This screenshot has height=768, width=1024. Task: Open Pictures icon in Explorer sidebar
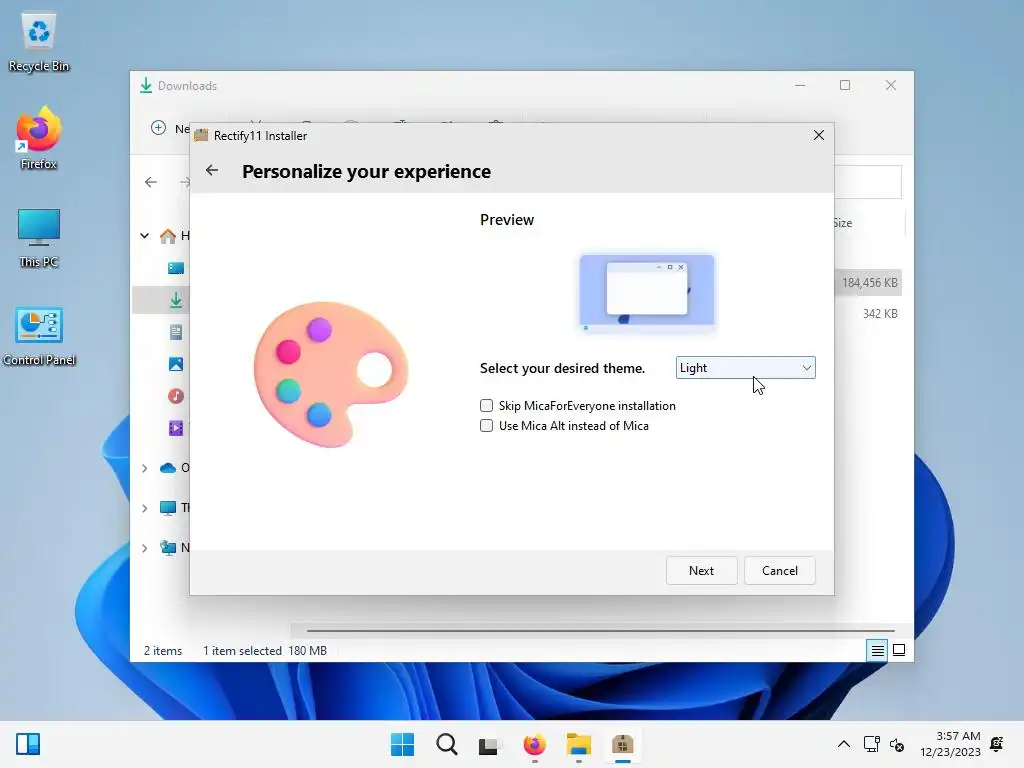176,364
